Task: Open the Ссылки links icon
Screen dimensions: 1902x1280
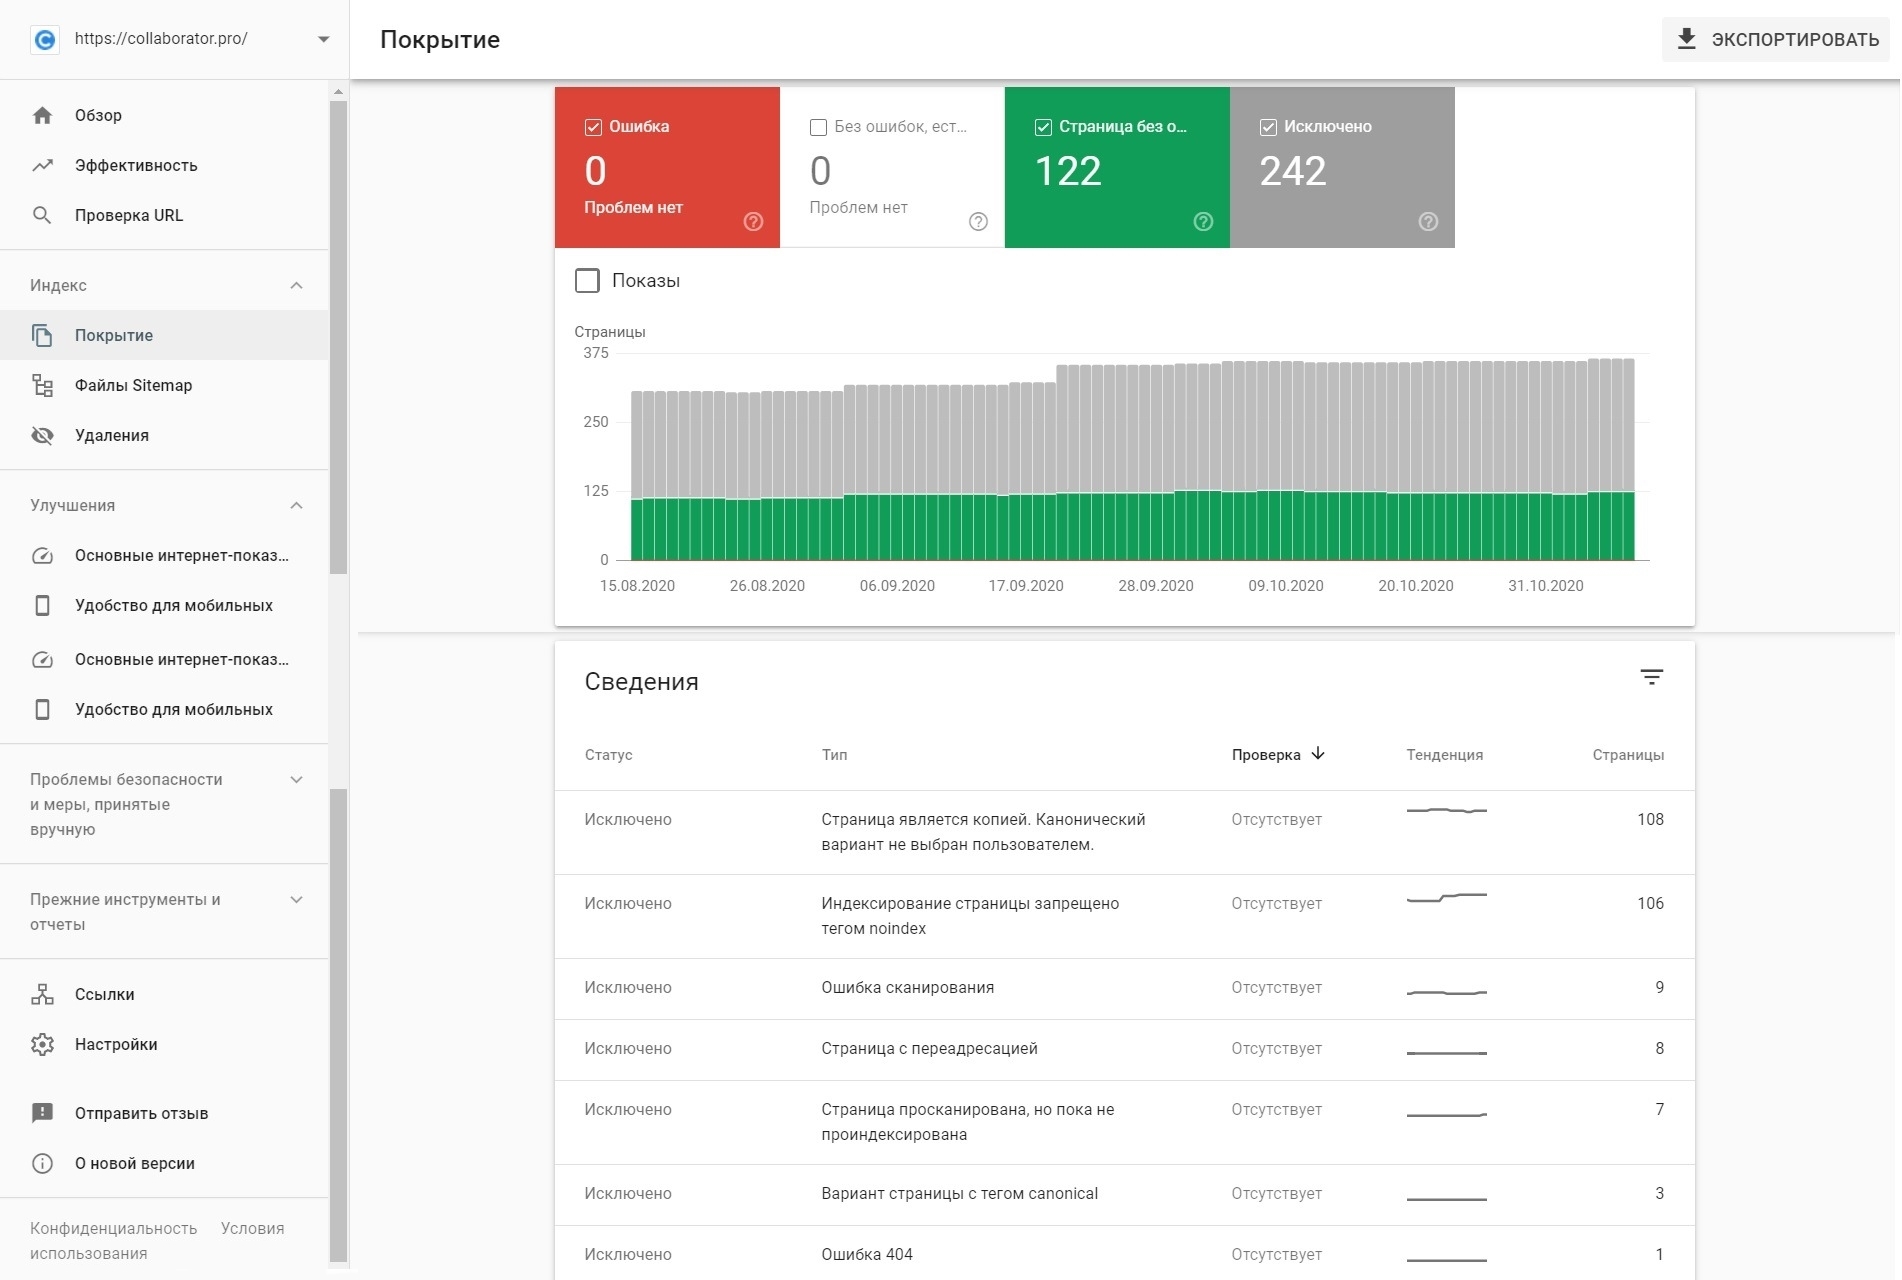Action: pos(43,994)
